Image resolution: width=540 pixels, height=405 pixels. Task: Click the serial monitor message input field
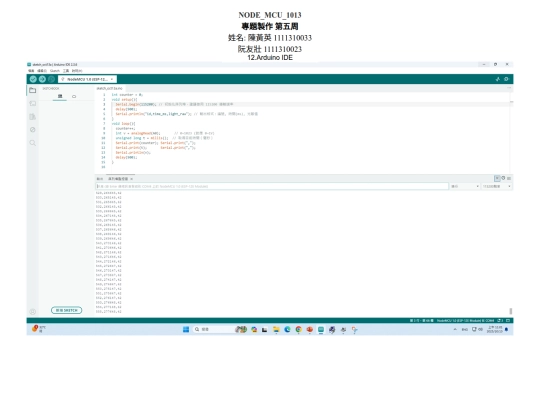pos(272,186)
